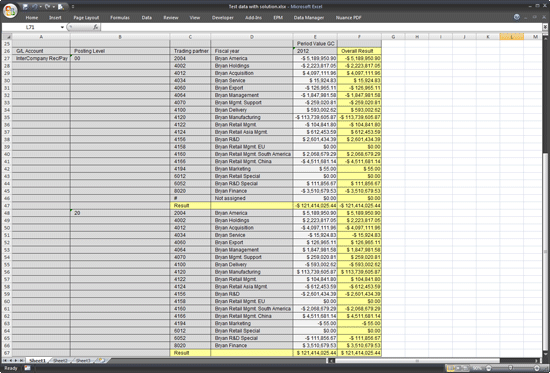Image resolution: width=550 pixels, height=373 pixels.
Task: Save the workbook from Quick Access
Action: pos(25,7)
